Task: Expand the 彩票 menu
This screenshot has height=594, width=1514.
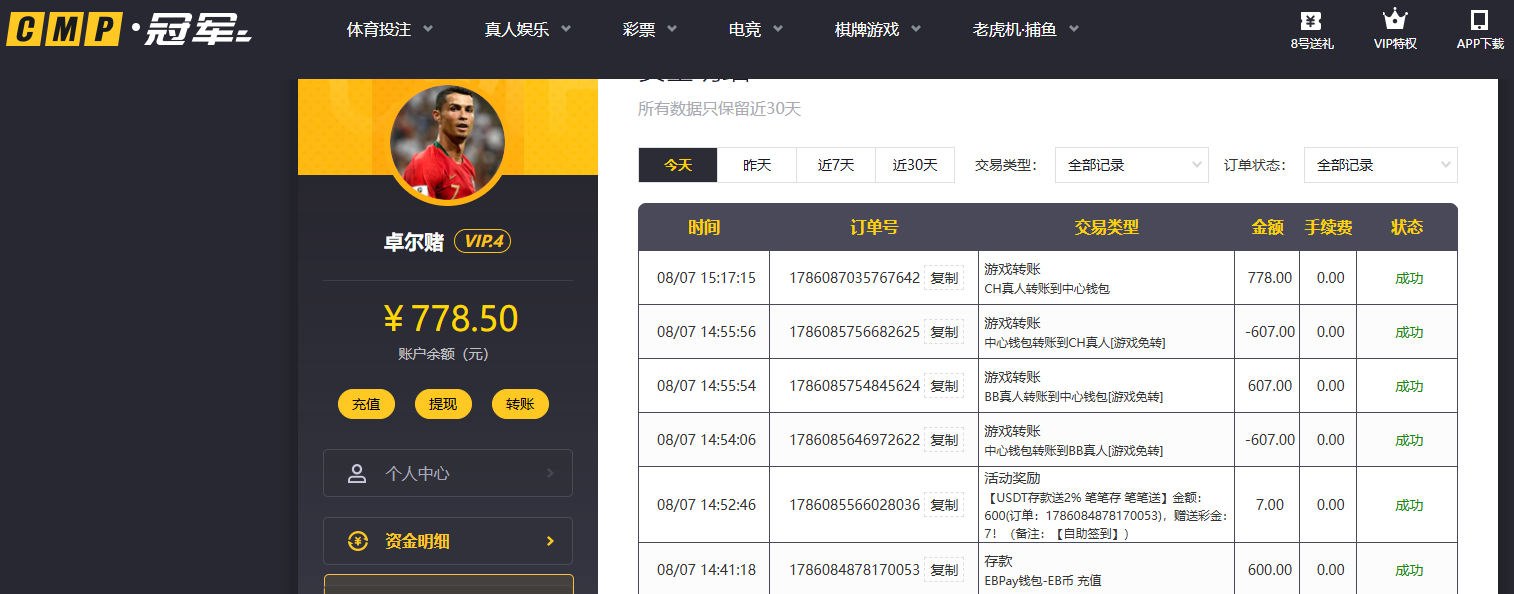Action: [650, 30]
